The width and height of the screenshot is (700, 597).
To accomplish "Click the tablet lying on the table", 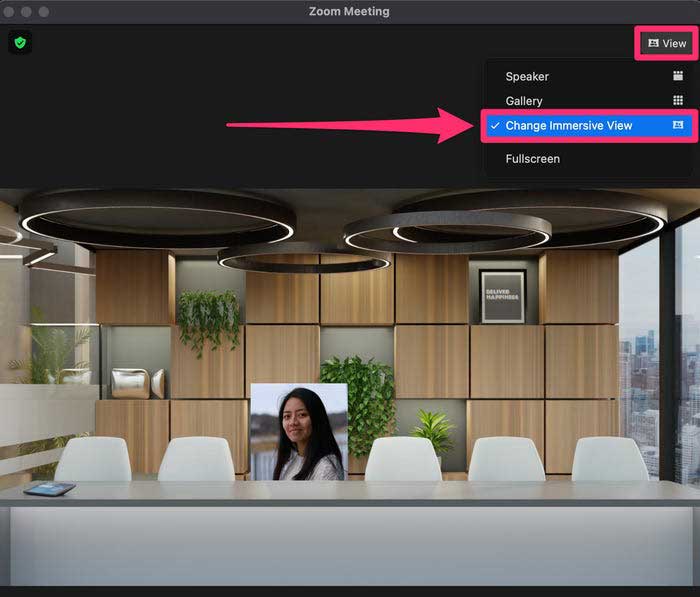I will (49, 489).
